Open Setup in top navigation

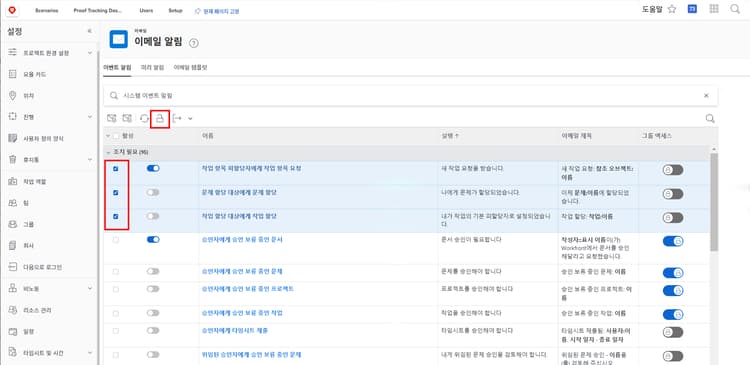click(x=175, y=11)
